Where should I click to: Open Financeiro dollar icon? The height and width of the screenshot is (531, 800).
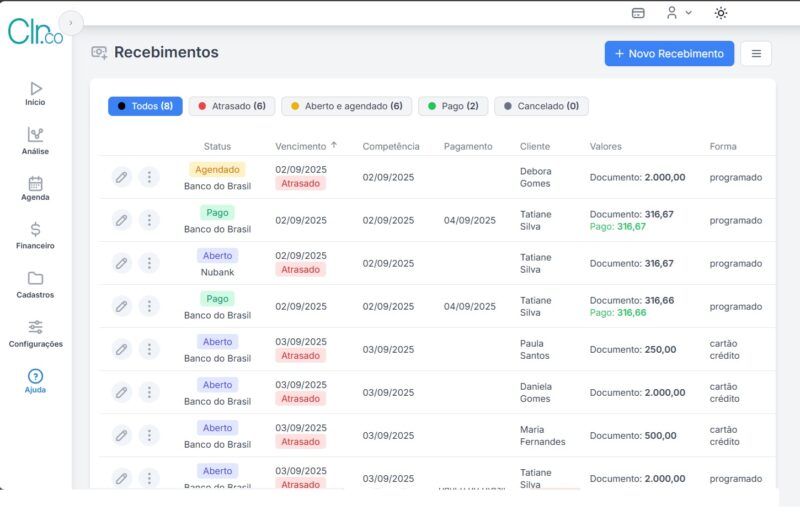(35, 230)
